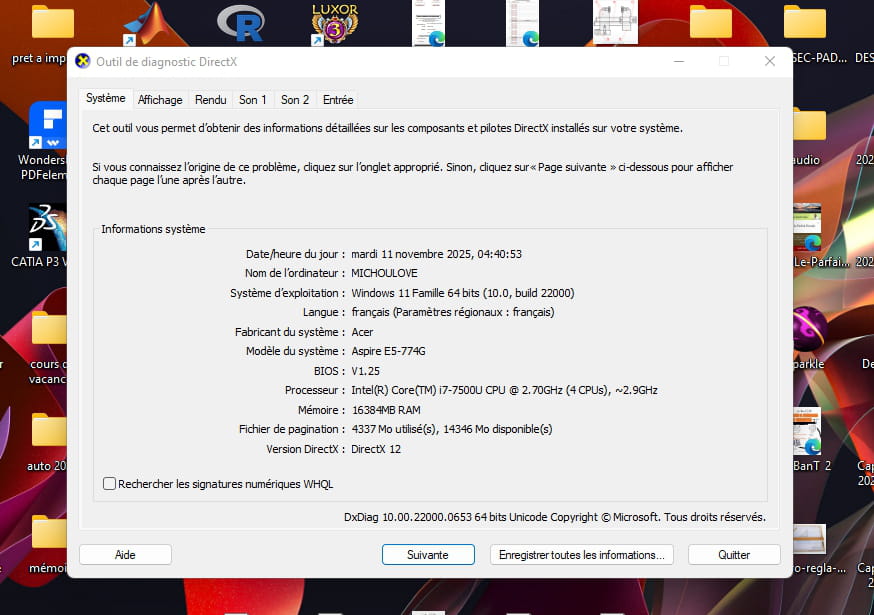The image size is (874, 615).
Task: Launch the Luxor 3 game shortcut
Action: [x=334, y=23]
